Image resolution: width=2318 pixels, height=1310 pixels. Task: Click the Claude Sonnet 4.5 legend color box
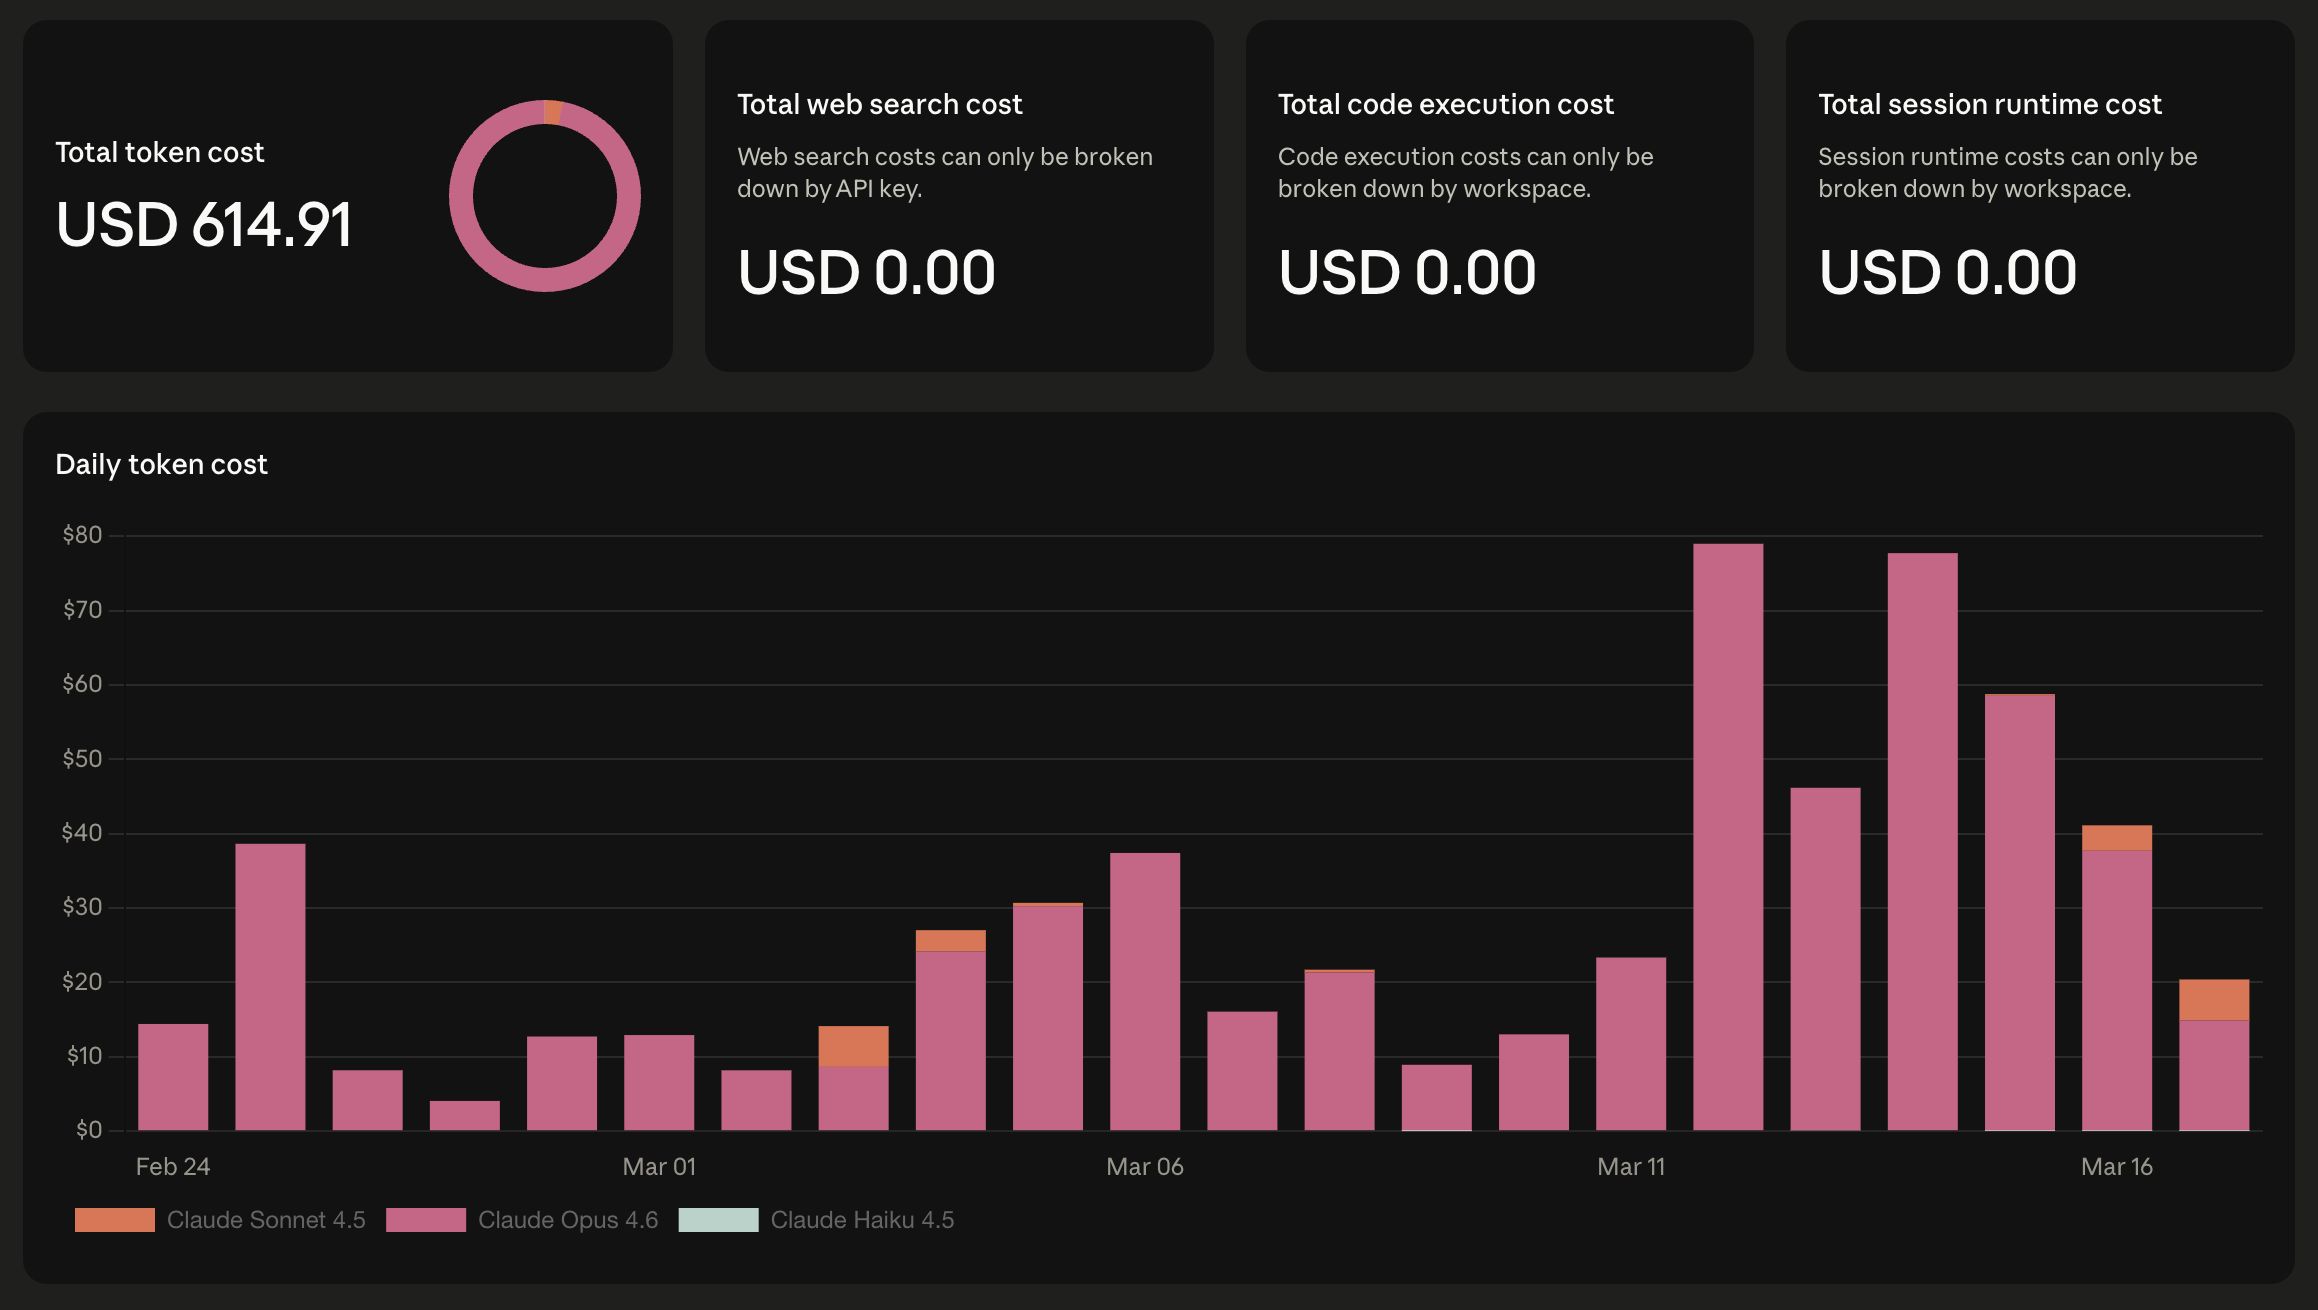[115, 1220]
